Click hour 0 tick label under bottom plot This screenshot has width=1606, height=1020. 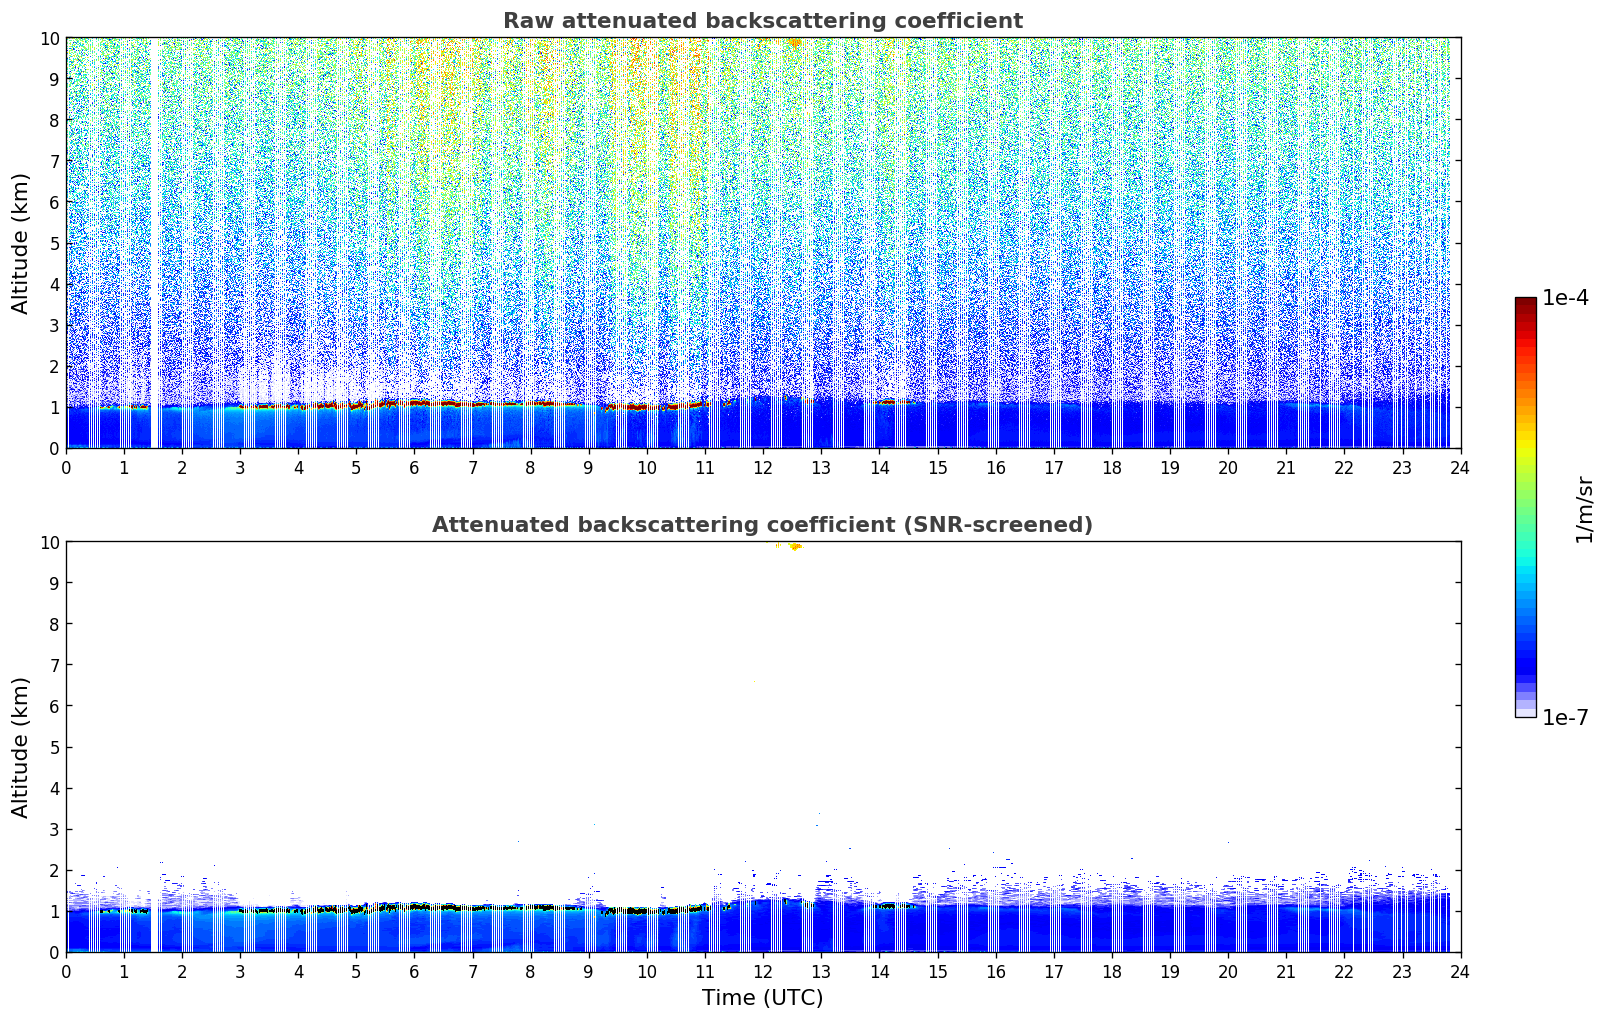click(67, 972)
